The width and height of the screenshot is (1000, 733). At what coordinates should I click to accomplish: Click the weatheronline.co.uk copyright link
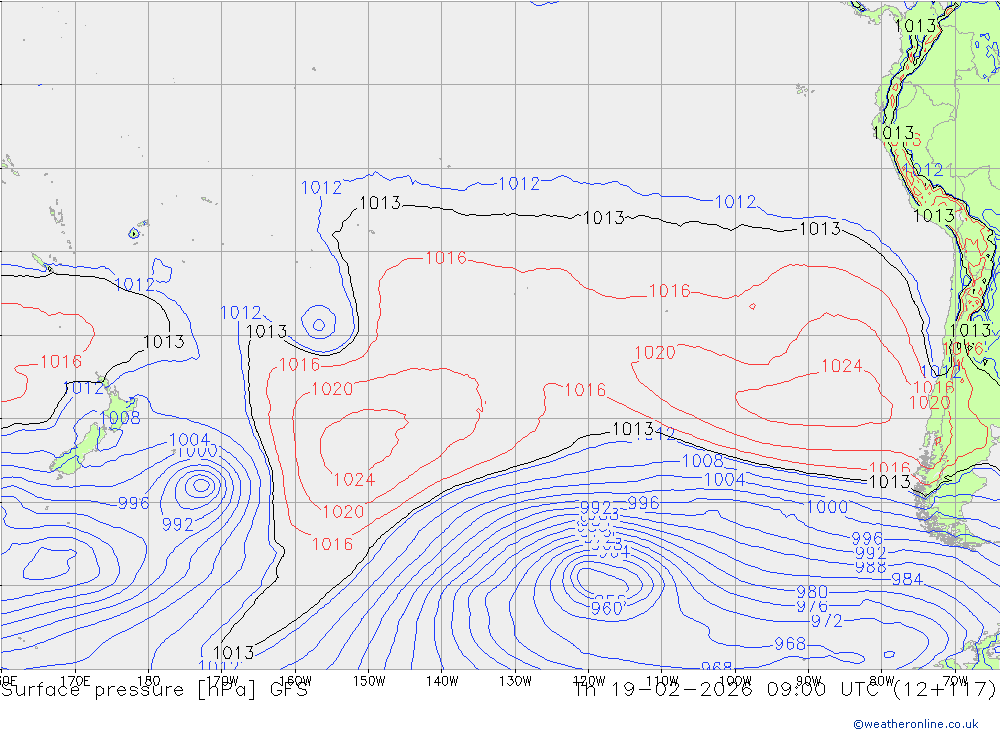(x=916, y=723)
